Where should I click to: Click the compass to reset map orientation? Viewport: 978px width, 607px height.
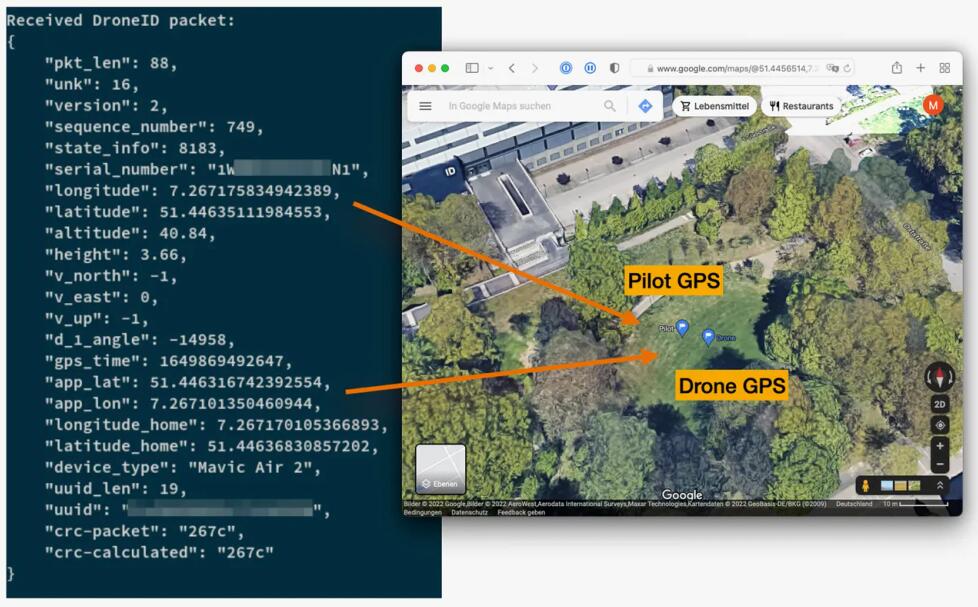pyautogui.click(x=940, y=377)
